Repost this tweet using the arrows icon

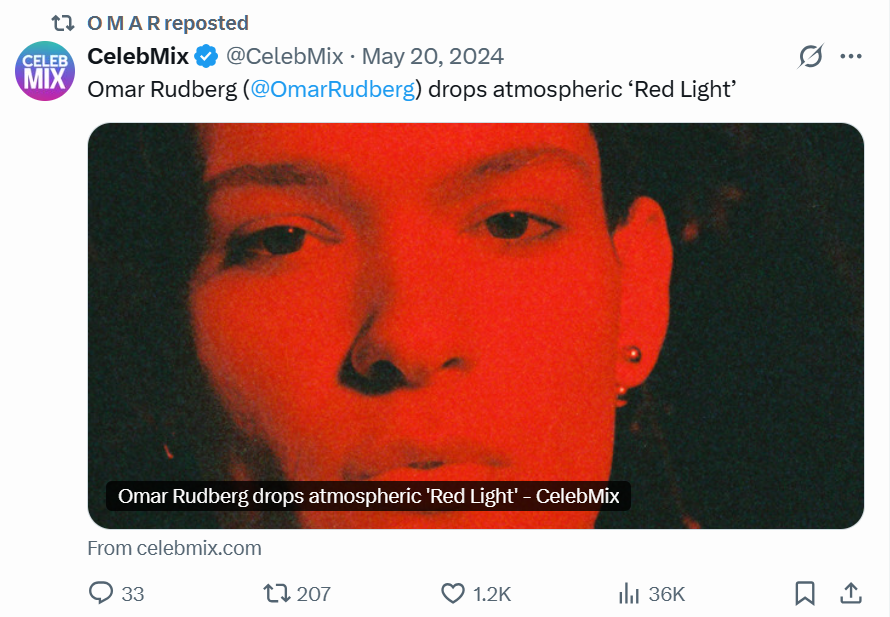pos(276,593)
